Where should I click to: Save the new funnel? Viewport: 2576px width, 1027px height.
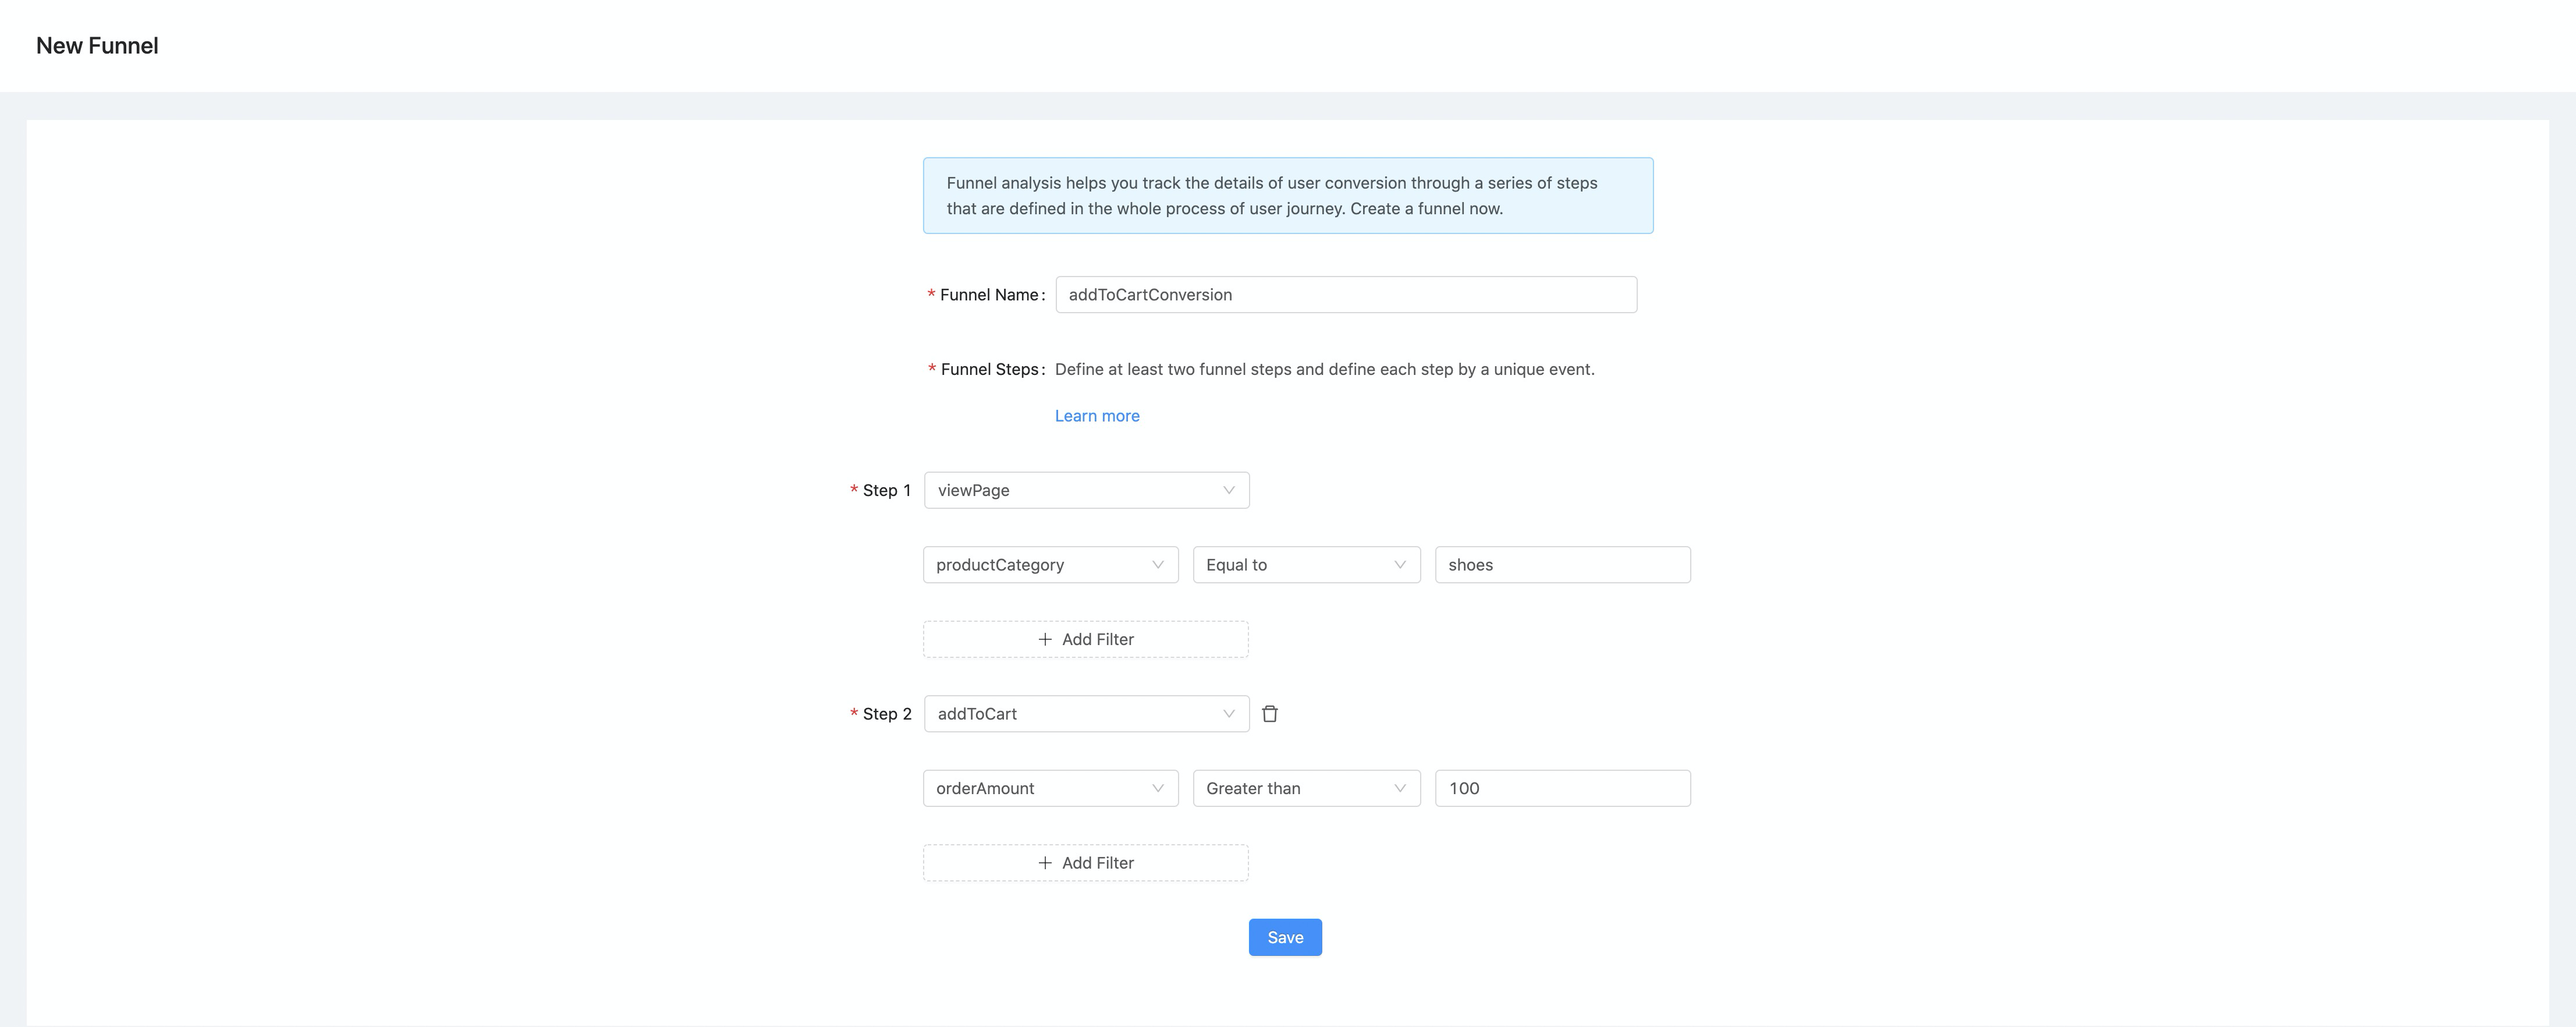[1284, 937]
